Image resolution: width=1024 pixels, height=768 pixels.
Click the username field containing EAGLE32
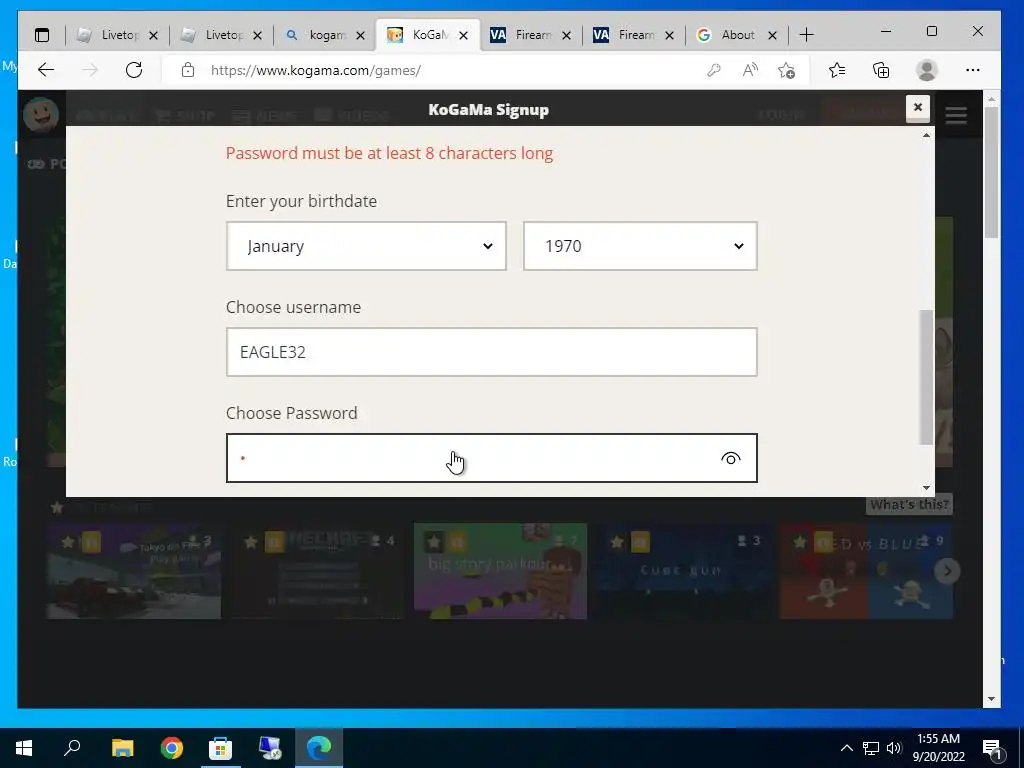coord(492,352)
